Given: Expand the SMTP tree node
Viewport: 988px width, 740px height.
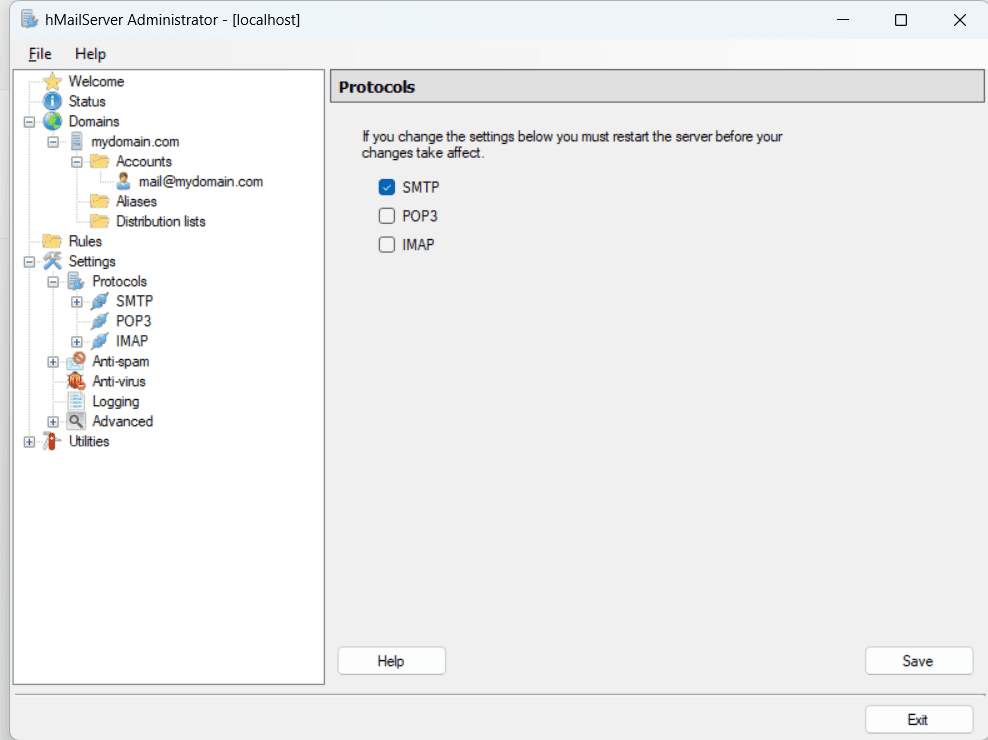Looking at the screenshot, I should click(x=76, y=301).
